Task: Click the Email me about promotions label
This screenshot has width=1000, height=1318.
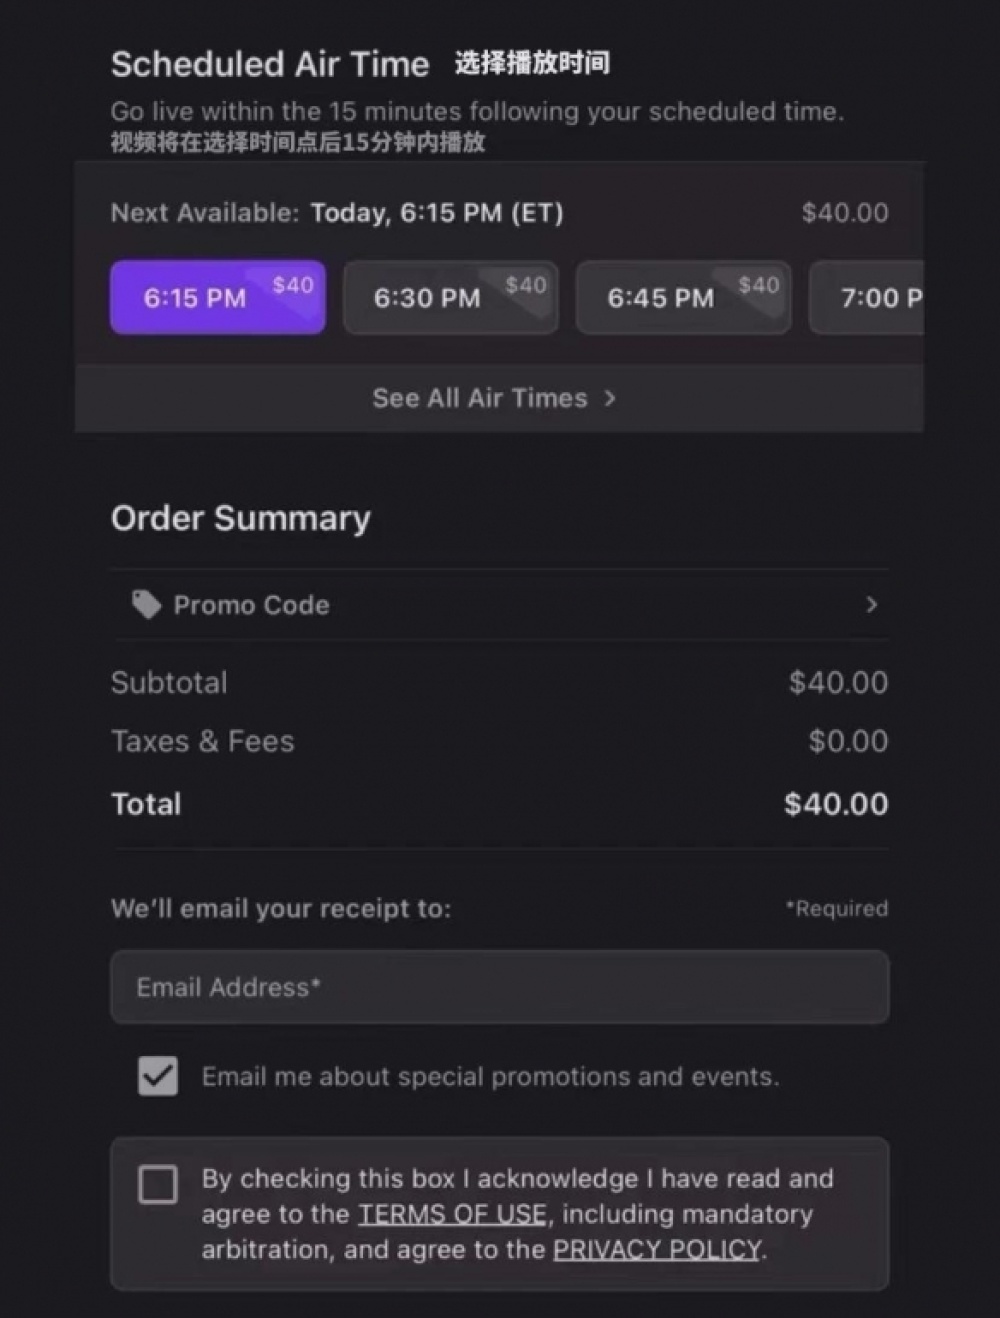Action: pos(490,1077)
